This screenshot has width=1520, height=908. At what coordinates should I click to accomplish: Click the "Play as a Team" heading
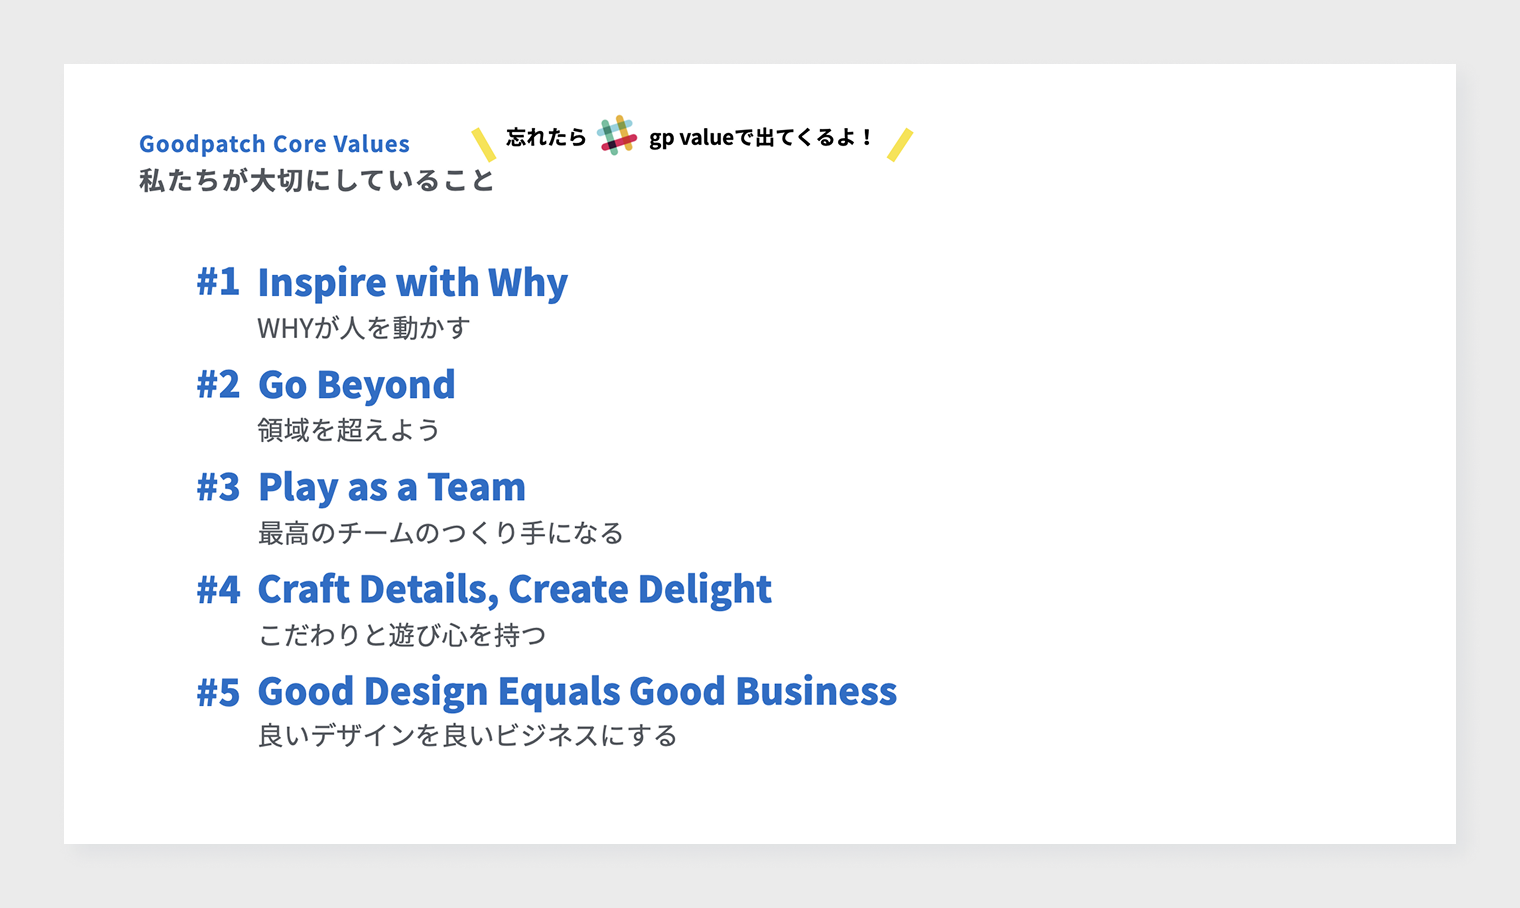tap(391, 487)
